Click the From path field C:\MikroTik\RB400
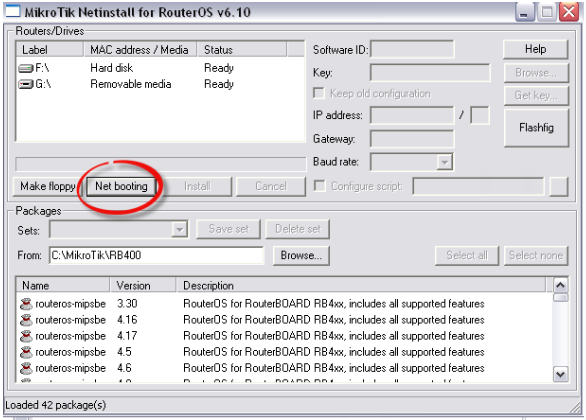This screenshot has height=420, width=586. coord(156,256)
